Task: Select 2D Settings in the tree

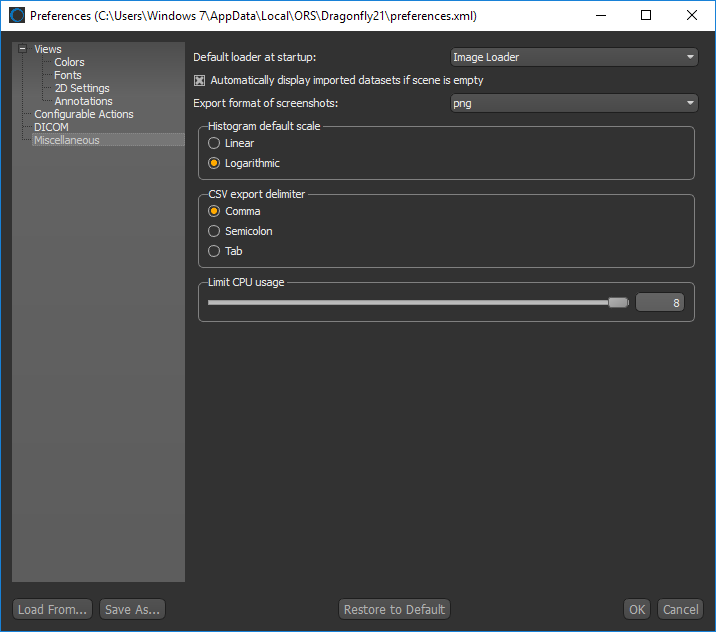Action: (81, 88)
